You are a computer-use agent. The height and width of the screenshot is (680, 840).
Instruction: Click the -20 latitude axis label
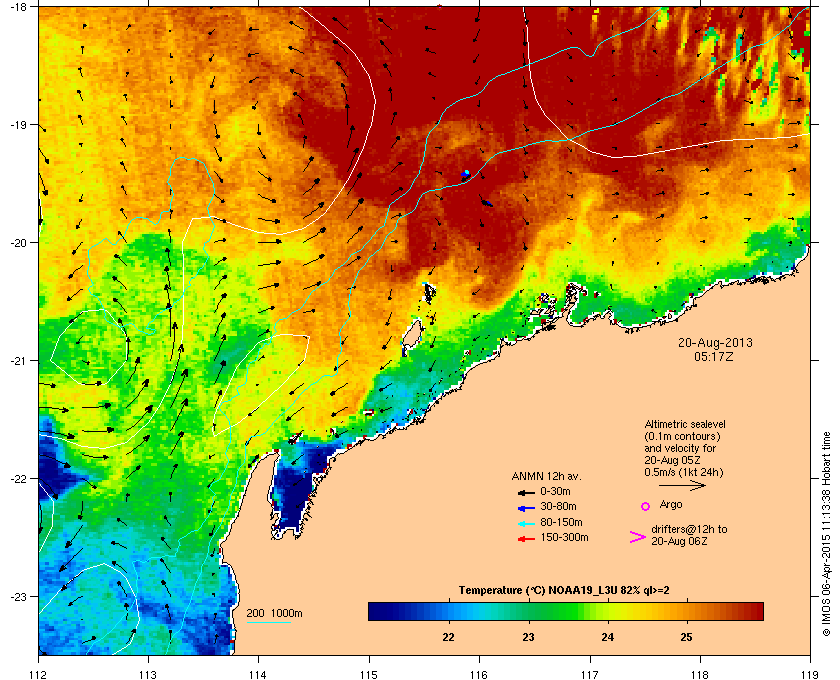(x=18, y=243)
